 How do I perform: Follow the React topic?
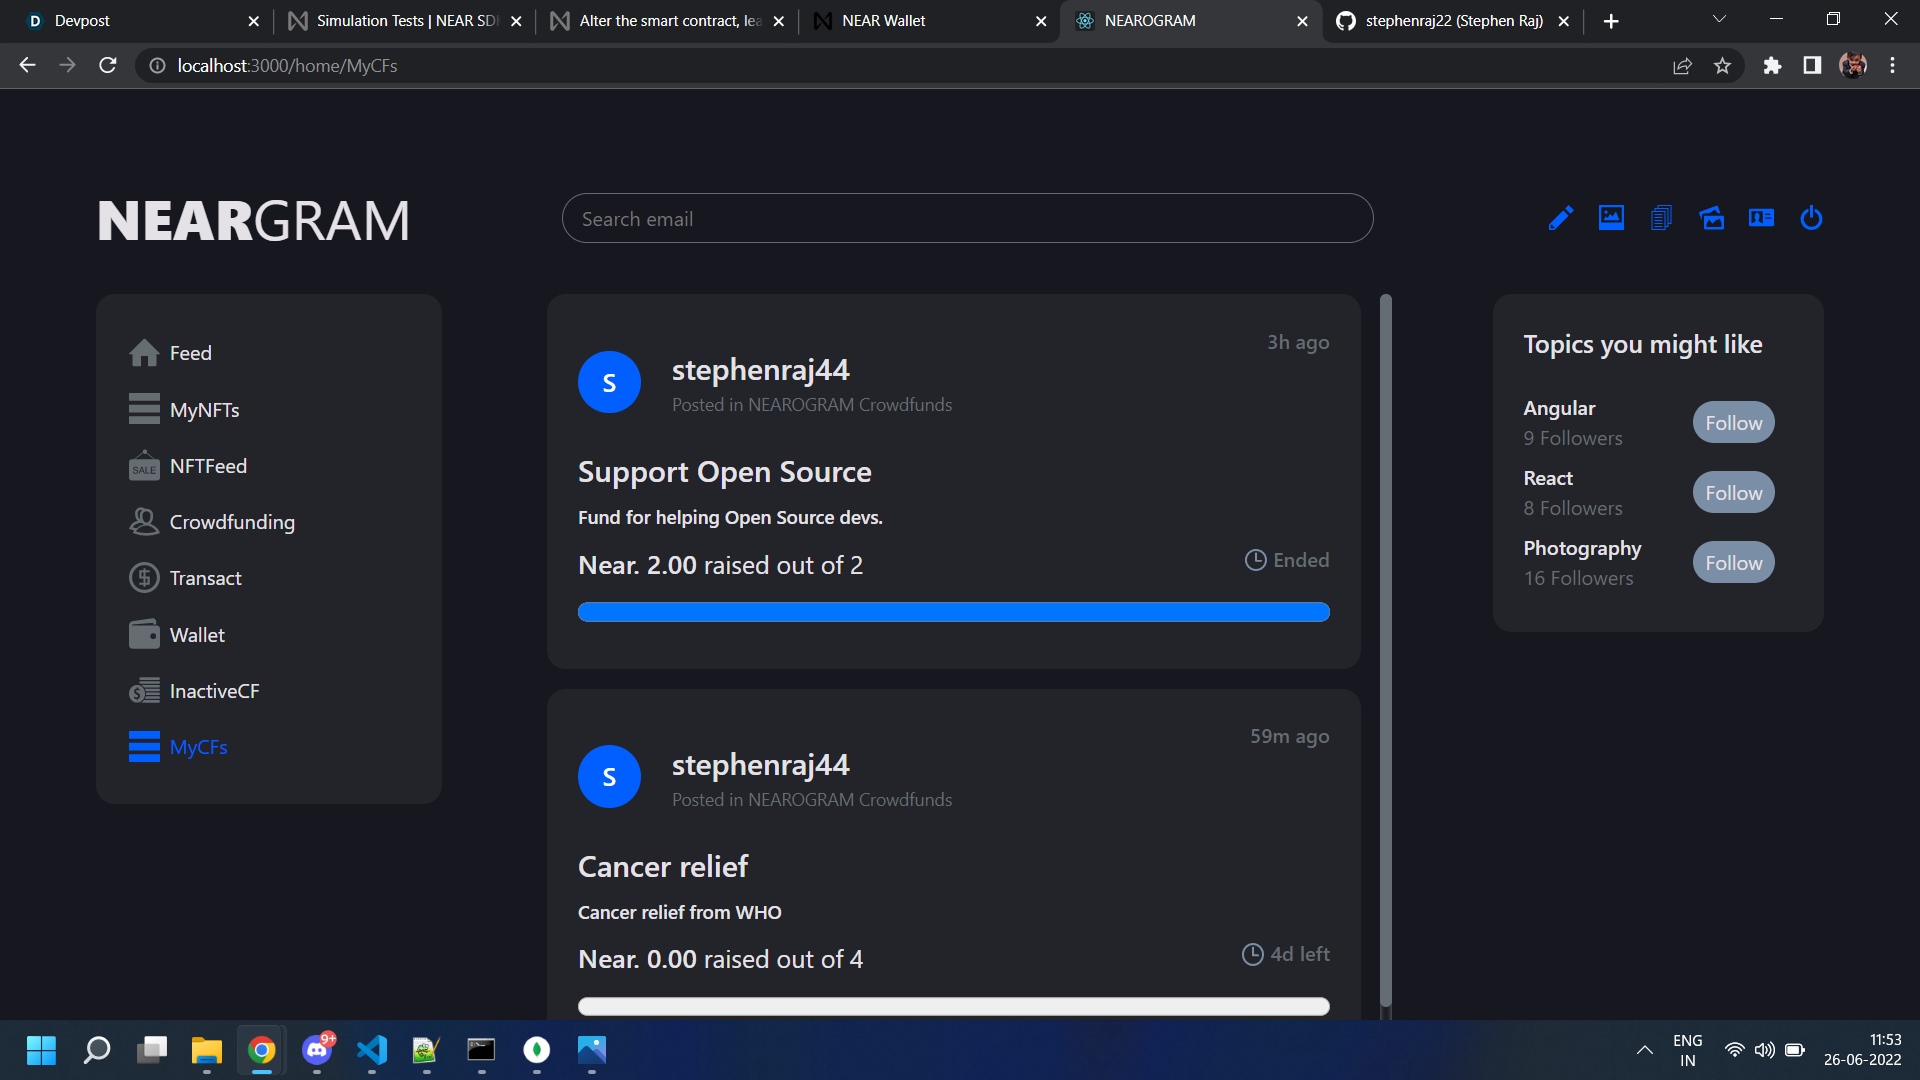coord(1733,493)
